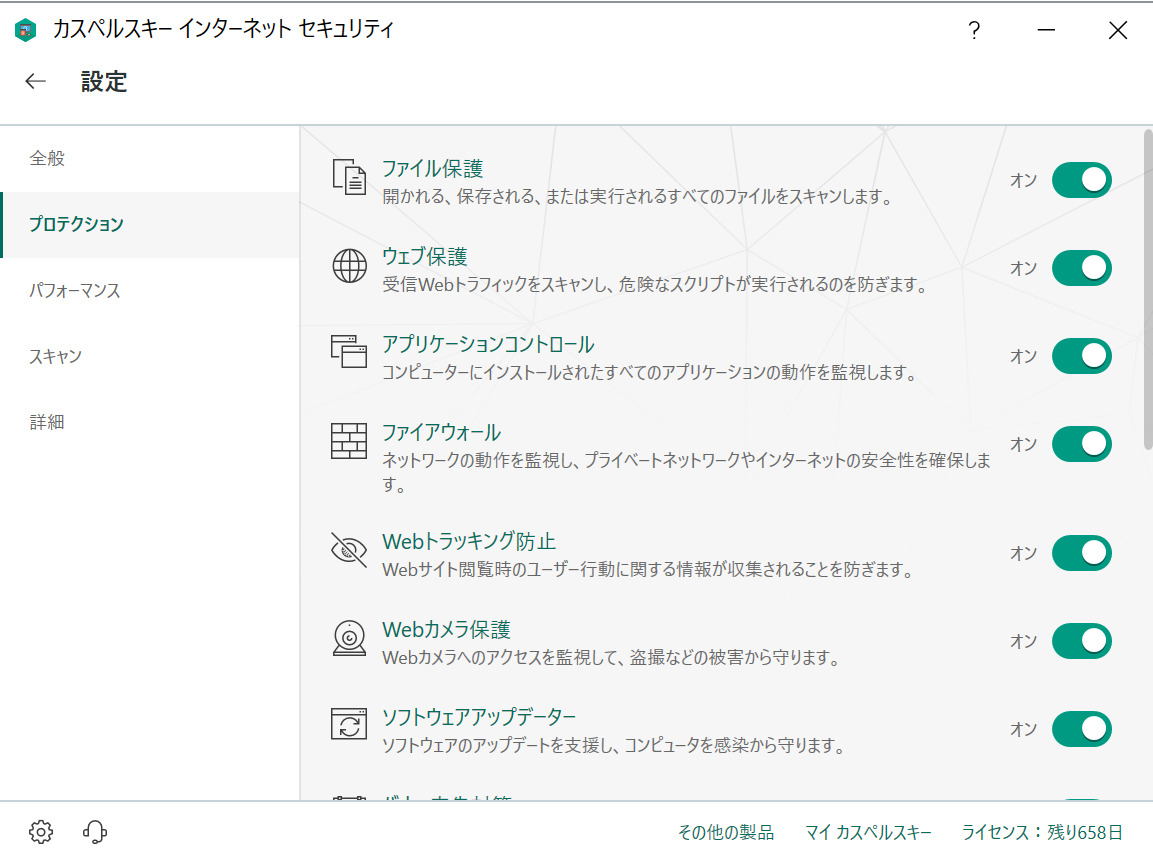Click the 設定 page heading
The image size is (1153, 861).
coord(104,82)
